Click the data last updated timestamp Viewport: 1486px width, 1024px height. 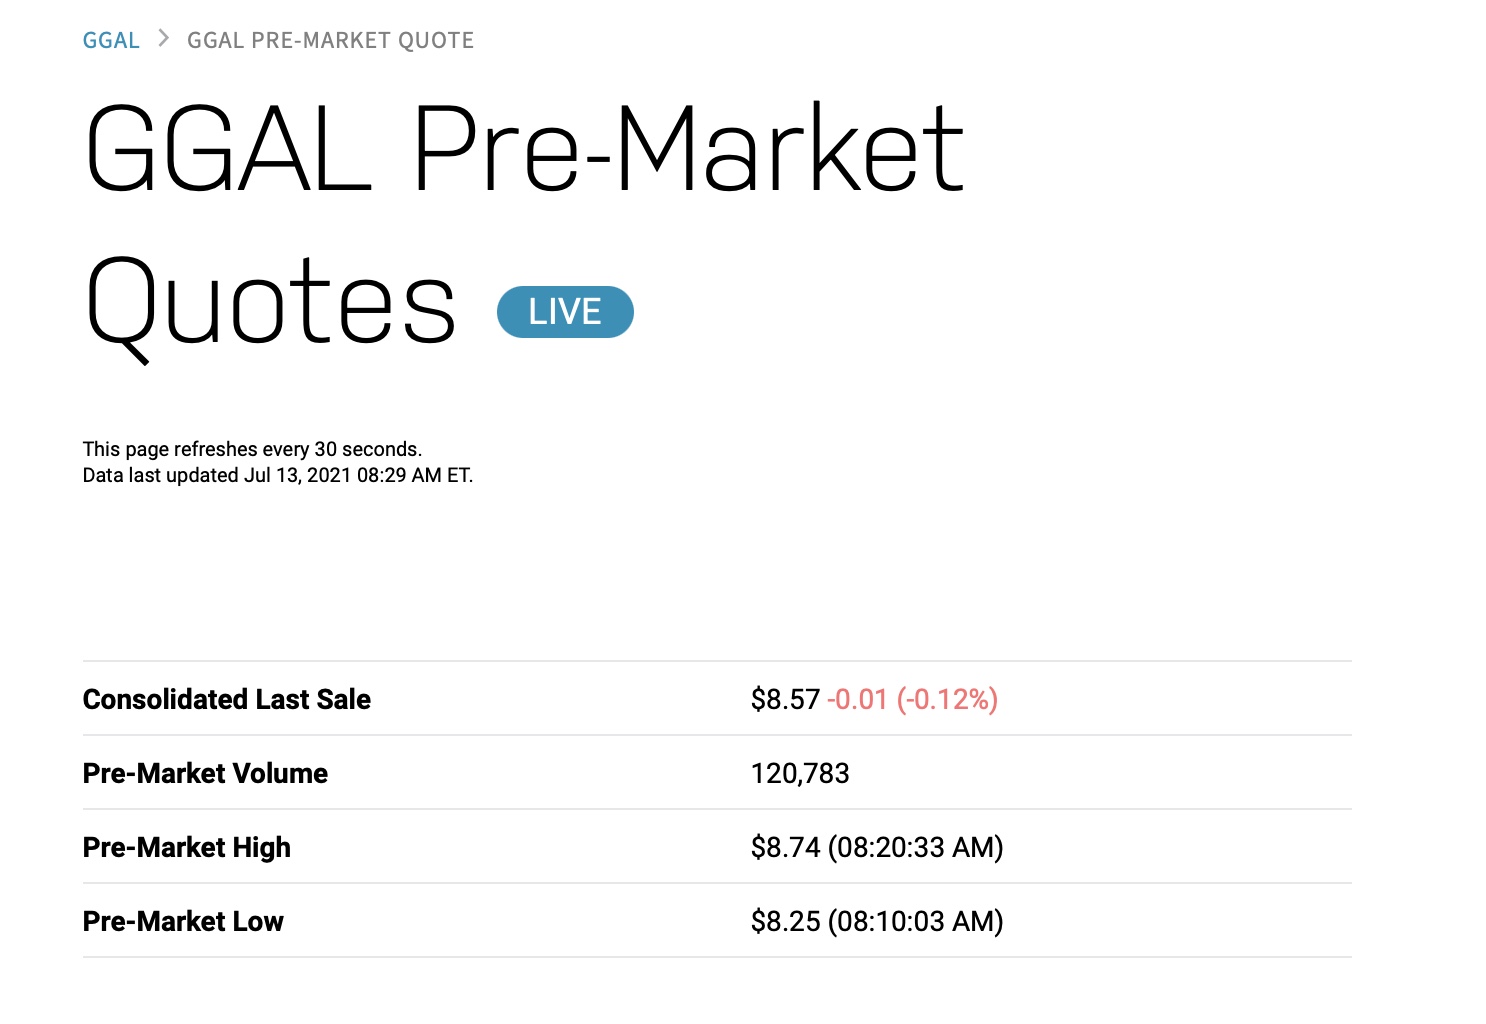[278, 475]
